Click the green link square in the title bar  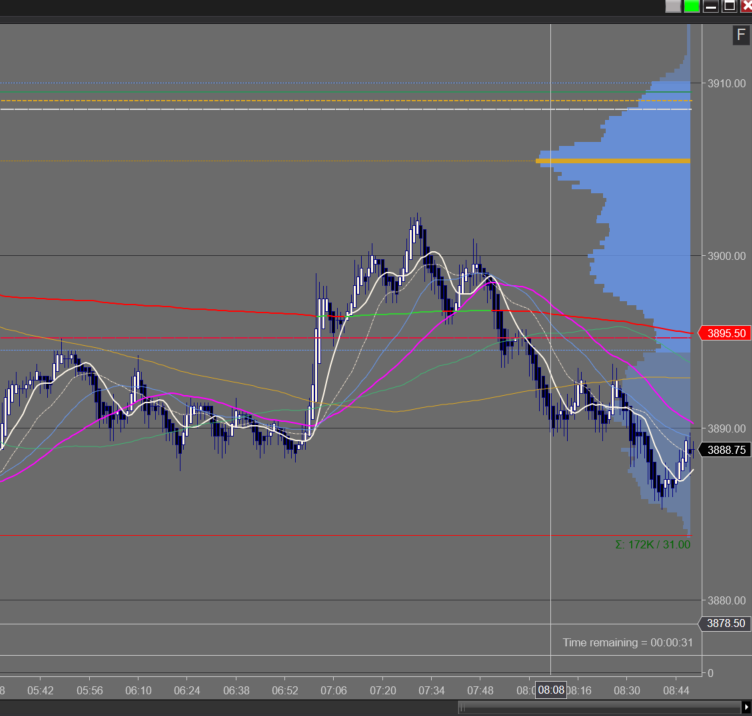(x=692, y=6)
